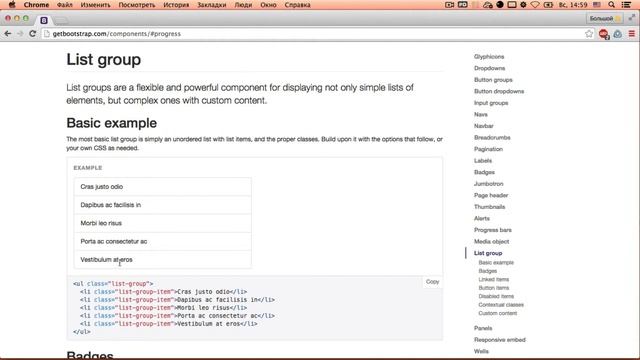Viewport: 640px width, 360px height.
Task: Reload the page with the refresh icon
Action: click(33, 34)
